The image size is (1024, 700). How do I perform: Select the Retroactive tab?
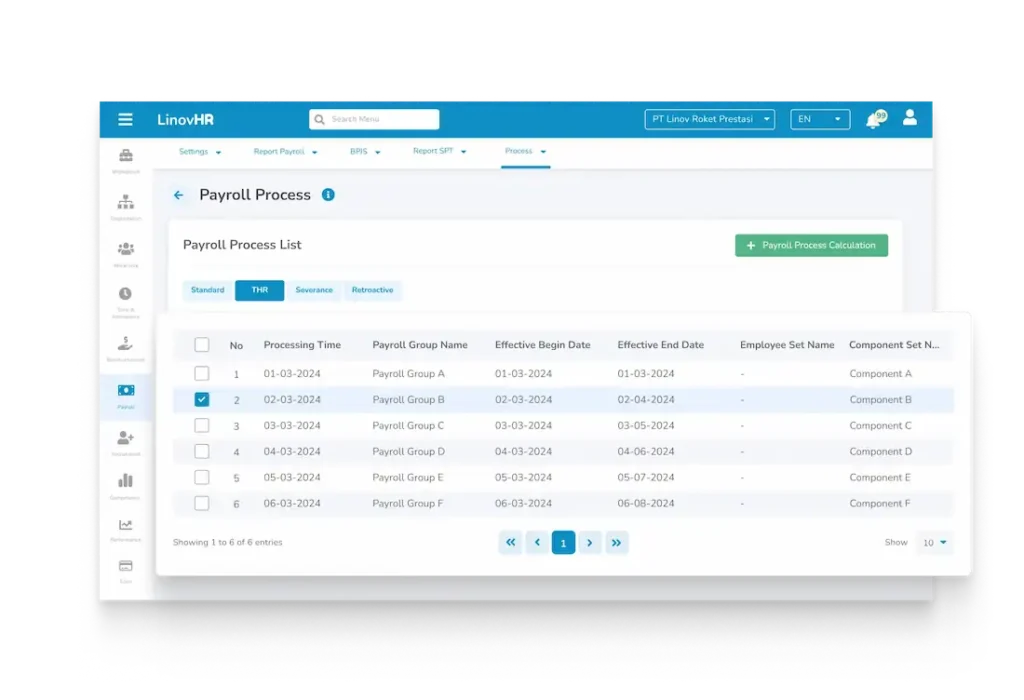[x=372, y=290]
